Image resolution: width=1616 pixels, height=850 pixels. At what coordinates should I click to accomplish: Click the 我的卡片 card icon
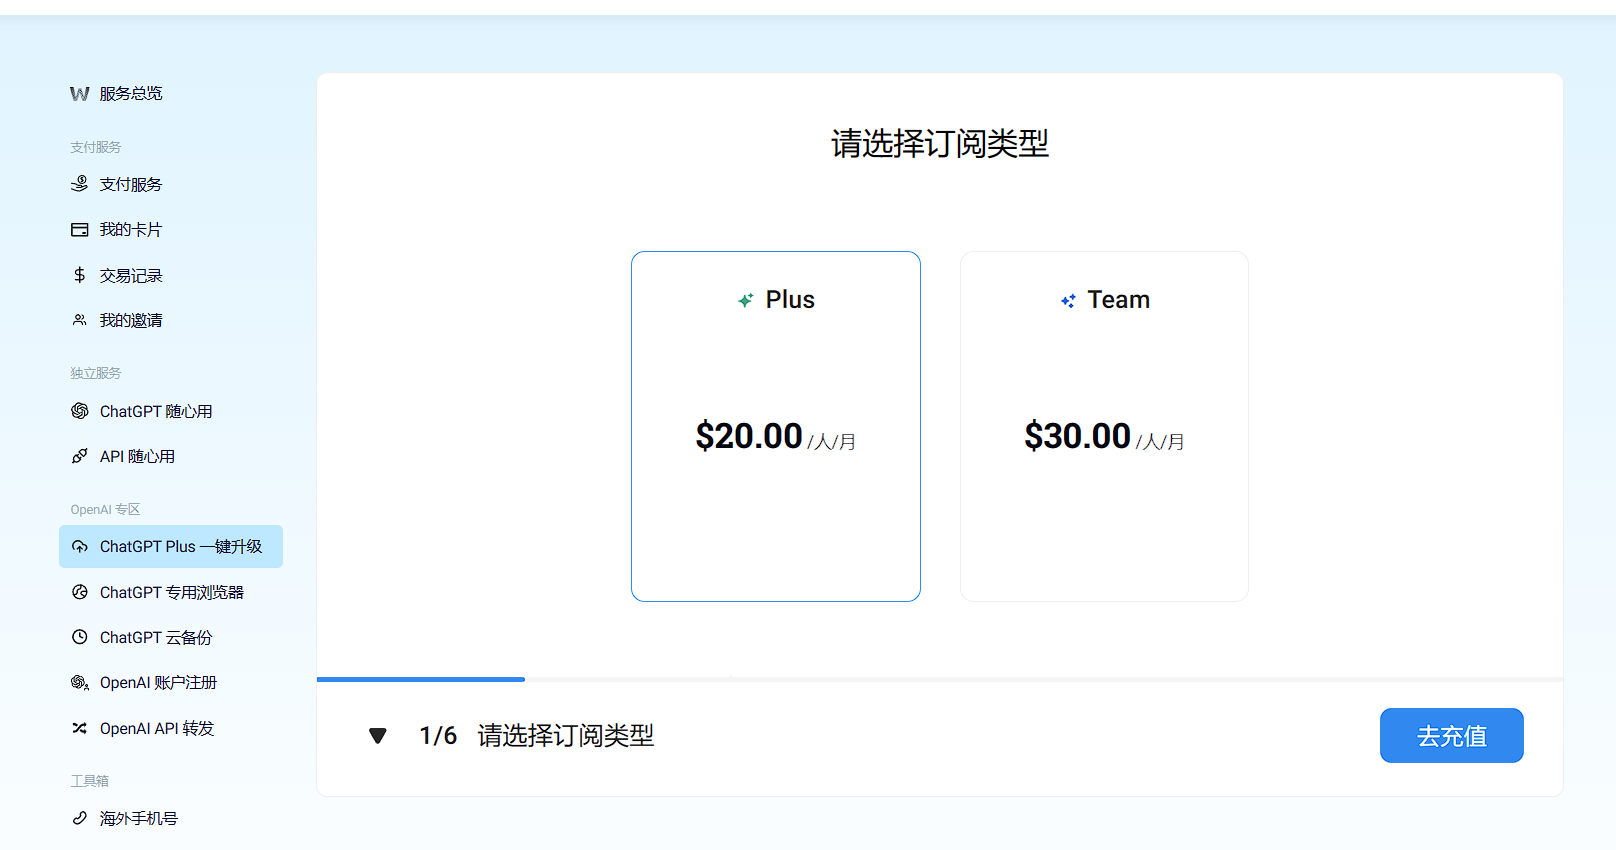80,230
